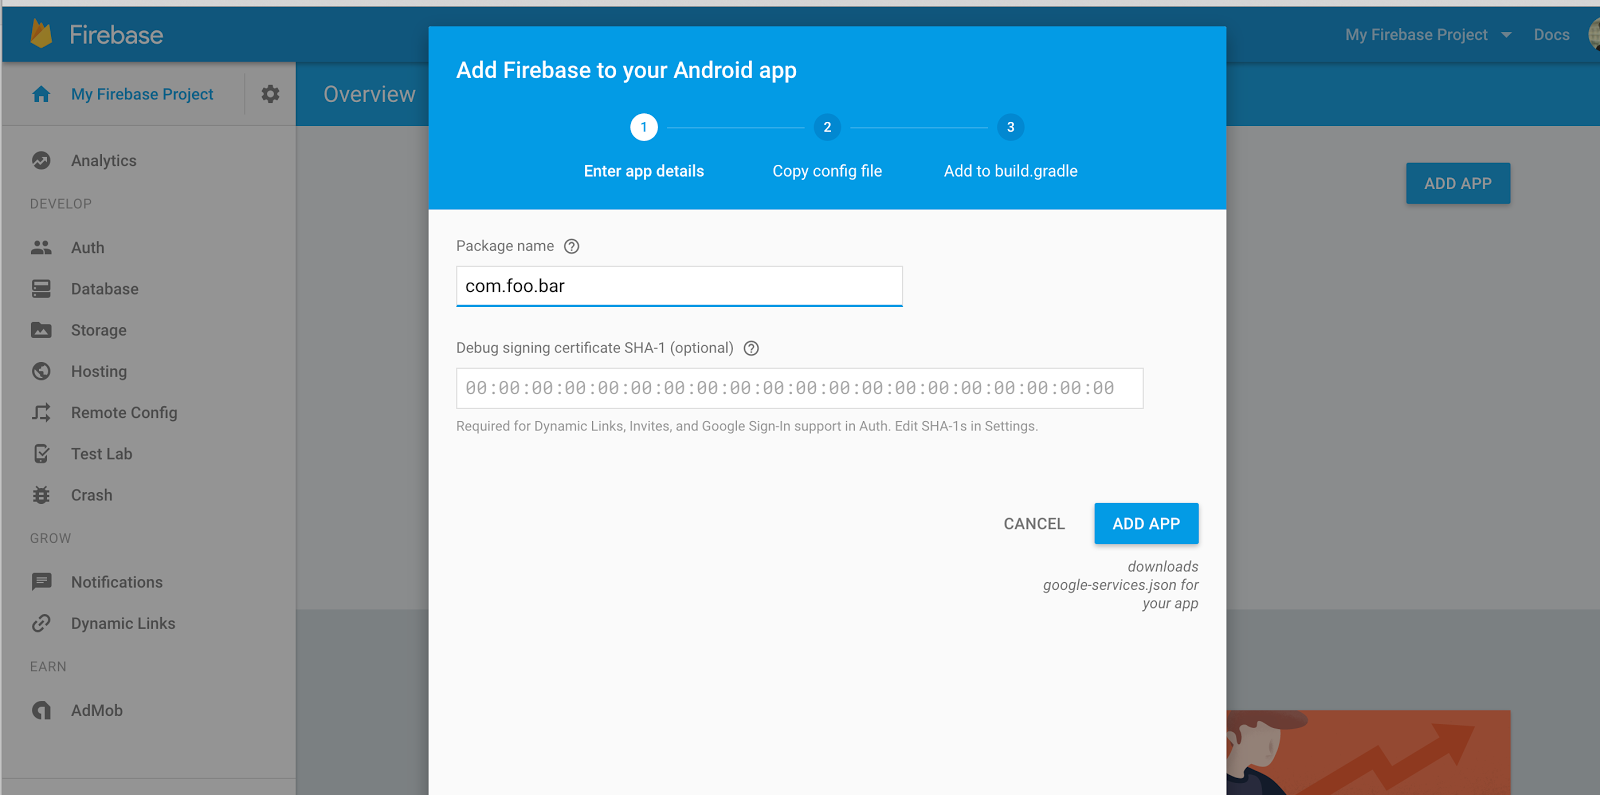Click the EARN section header
Image resolution: width=1600 pixels, height=795 pixels.
tap(48, 667)
